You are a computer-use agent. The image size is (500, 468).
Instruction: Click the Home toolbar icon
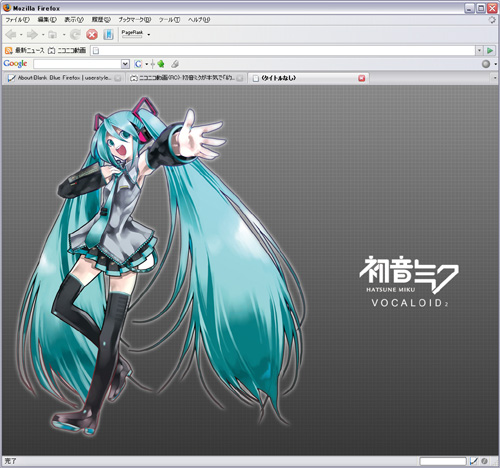(x=53, y=34)
